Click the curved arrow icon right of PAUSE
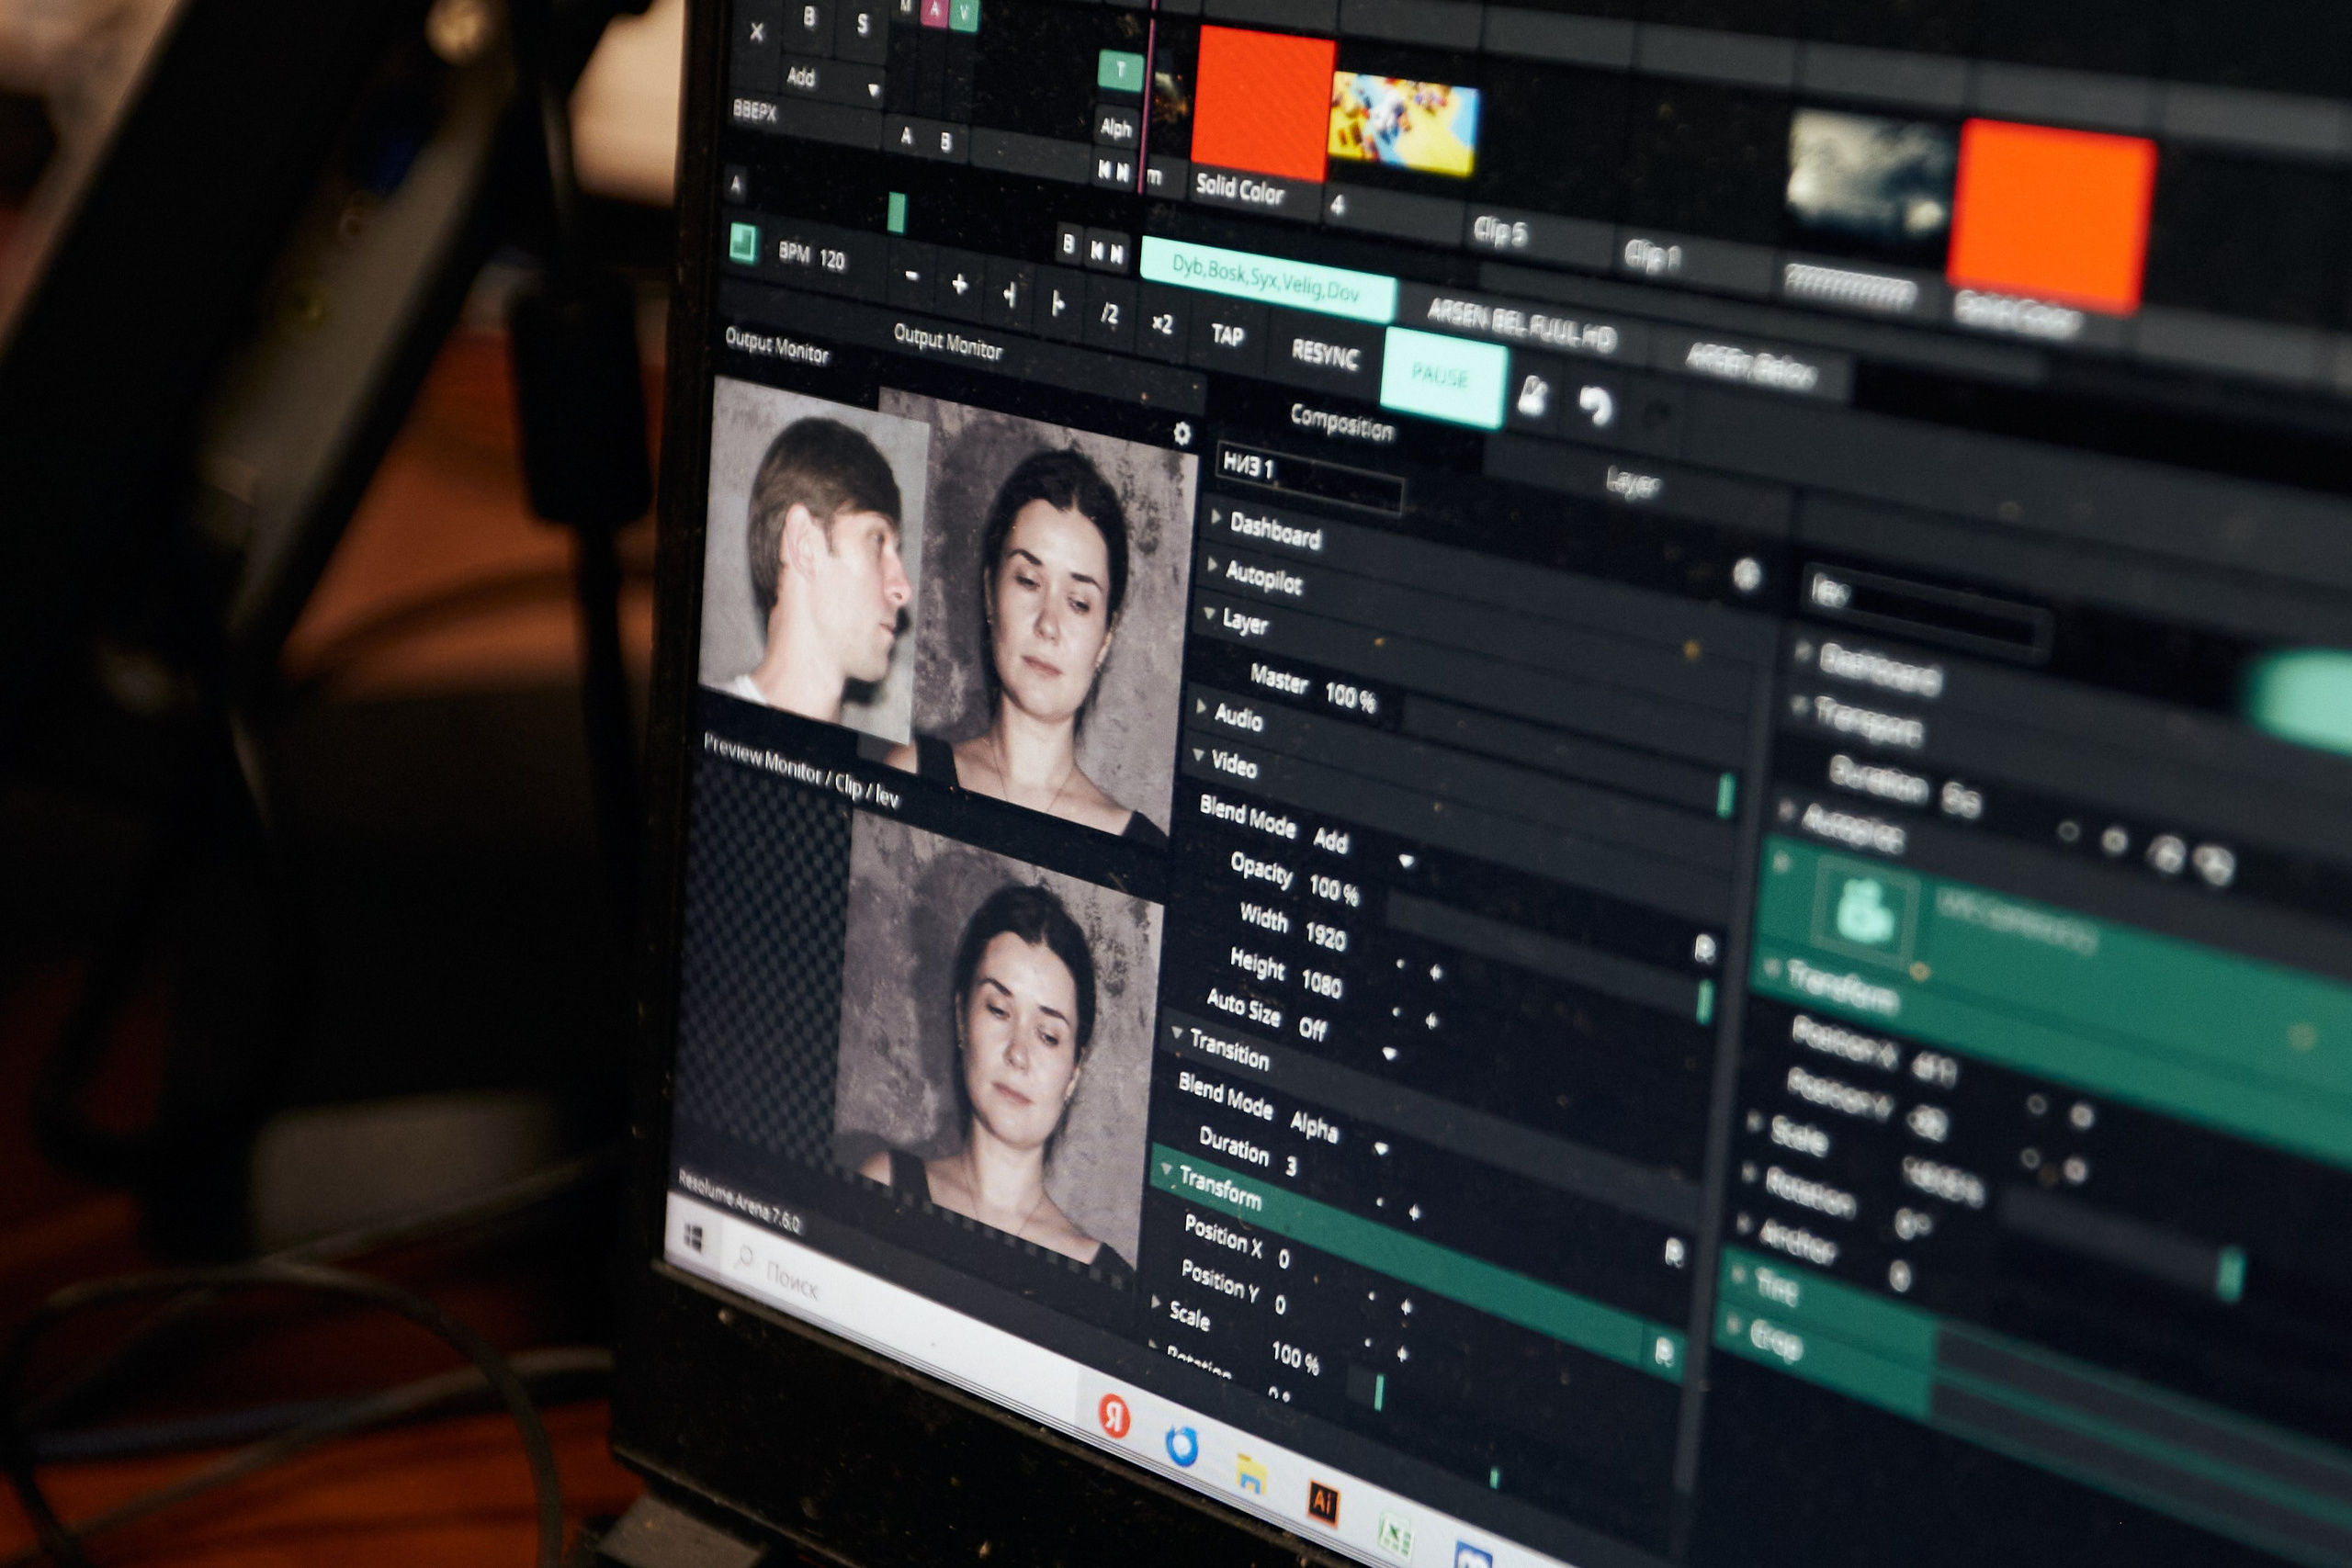2352x1568 pixels. (1595, 404)
